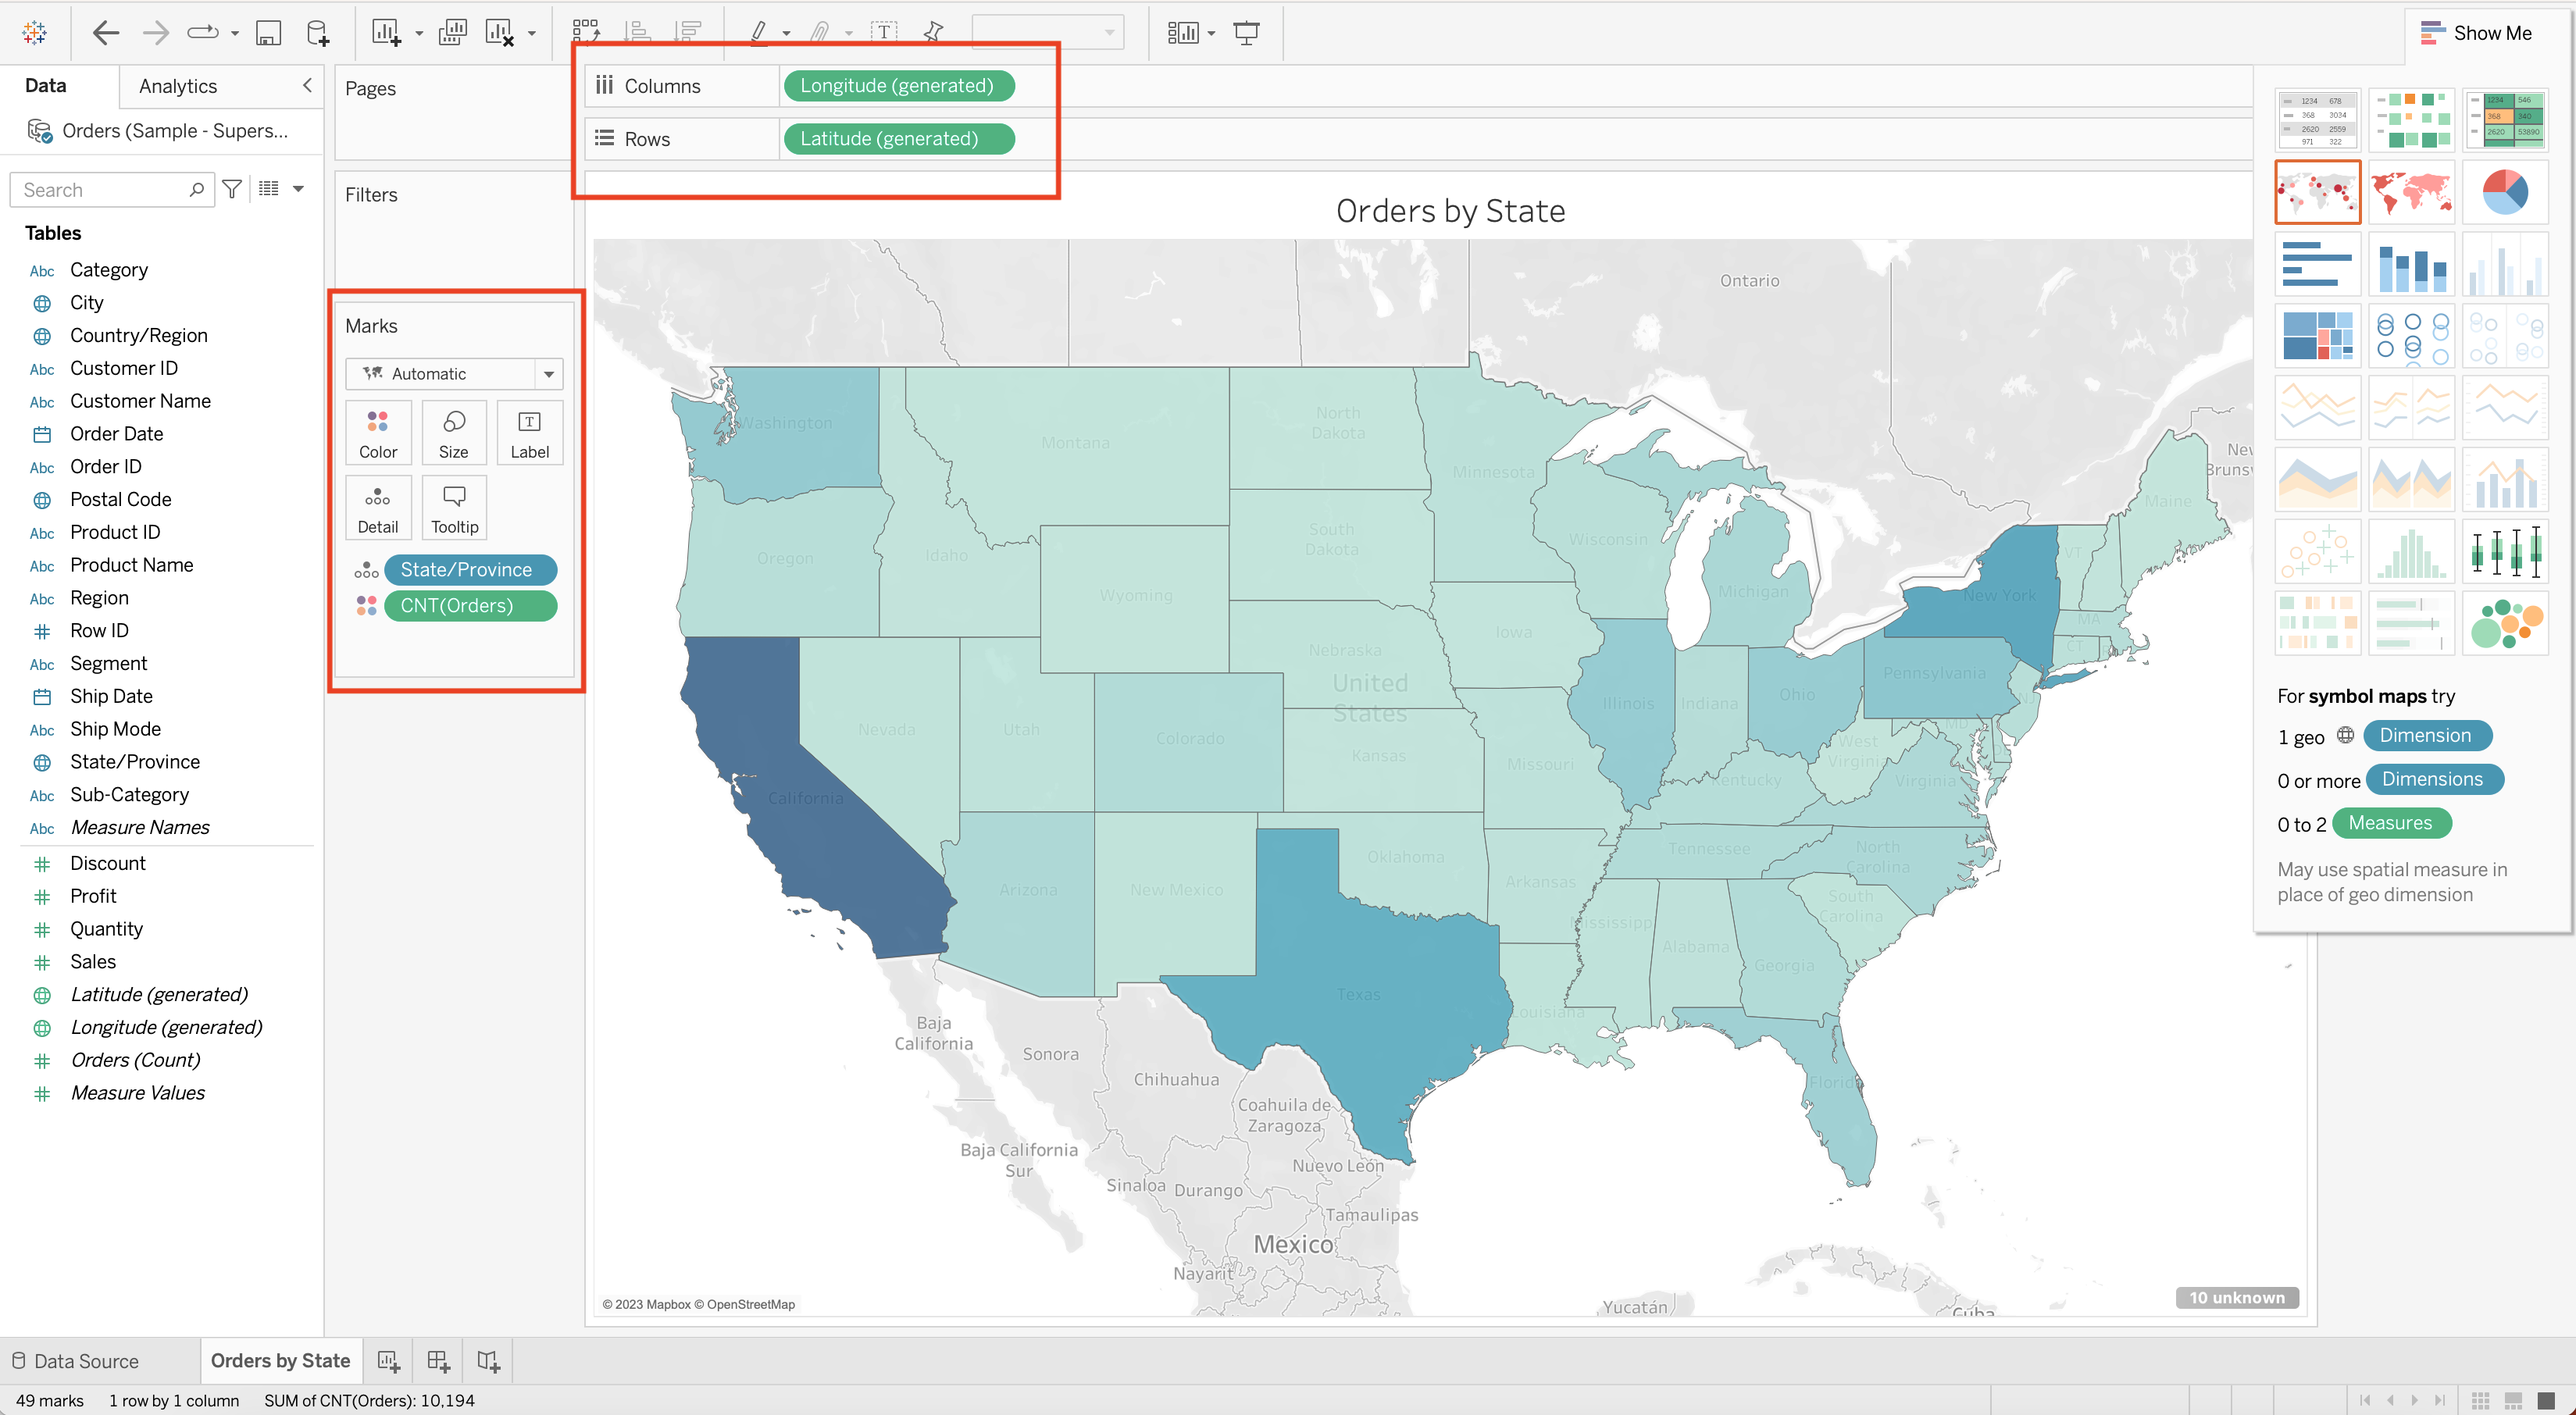The height and width of the screenshot is (1415, 2576).
Task: Click the Duplicate sheet toolbar icon
Action: click(452, 32)
